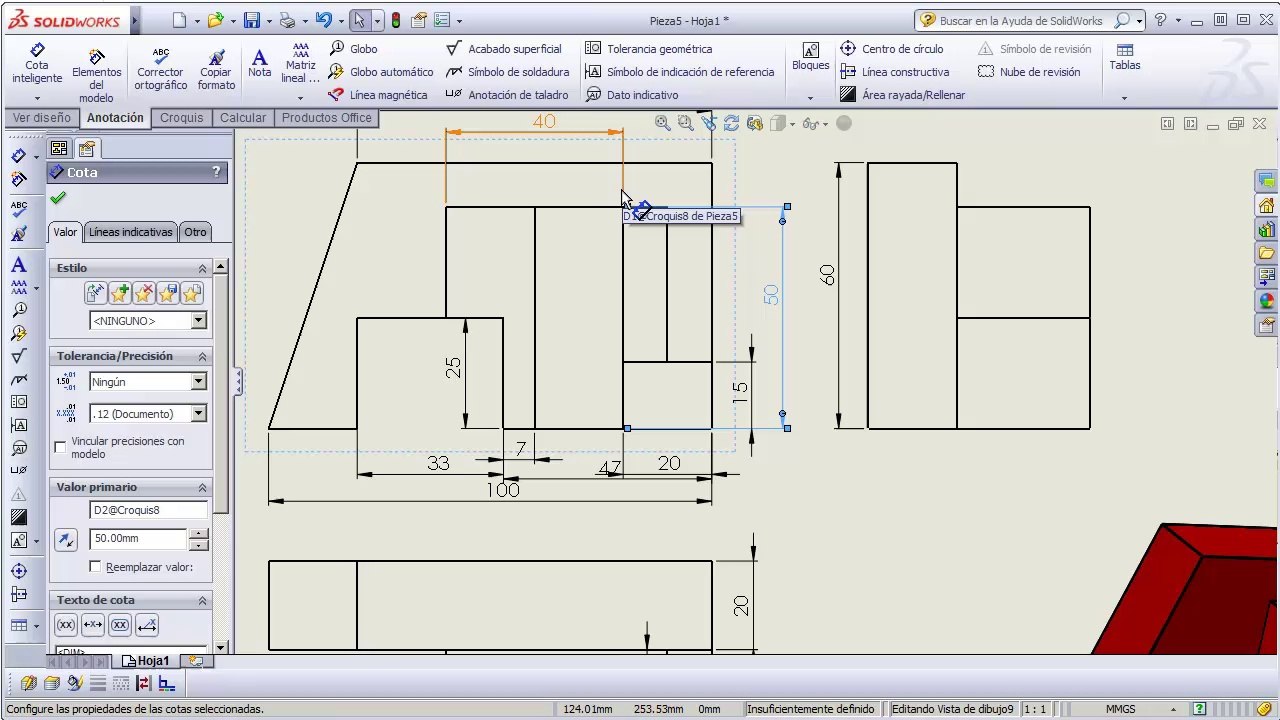Click the 50.00mm value field

click(x=138, y=538)
